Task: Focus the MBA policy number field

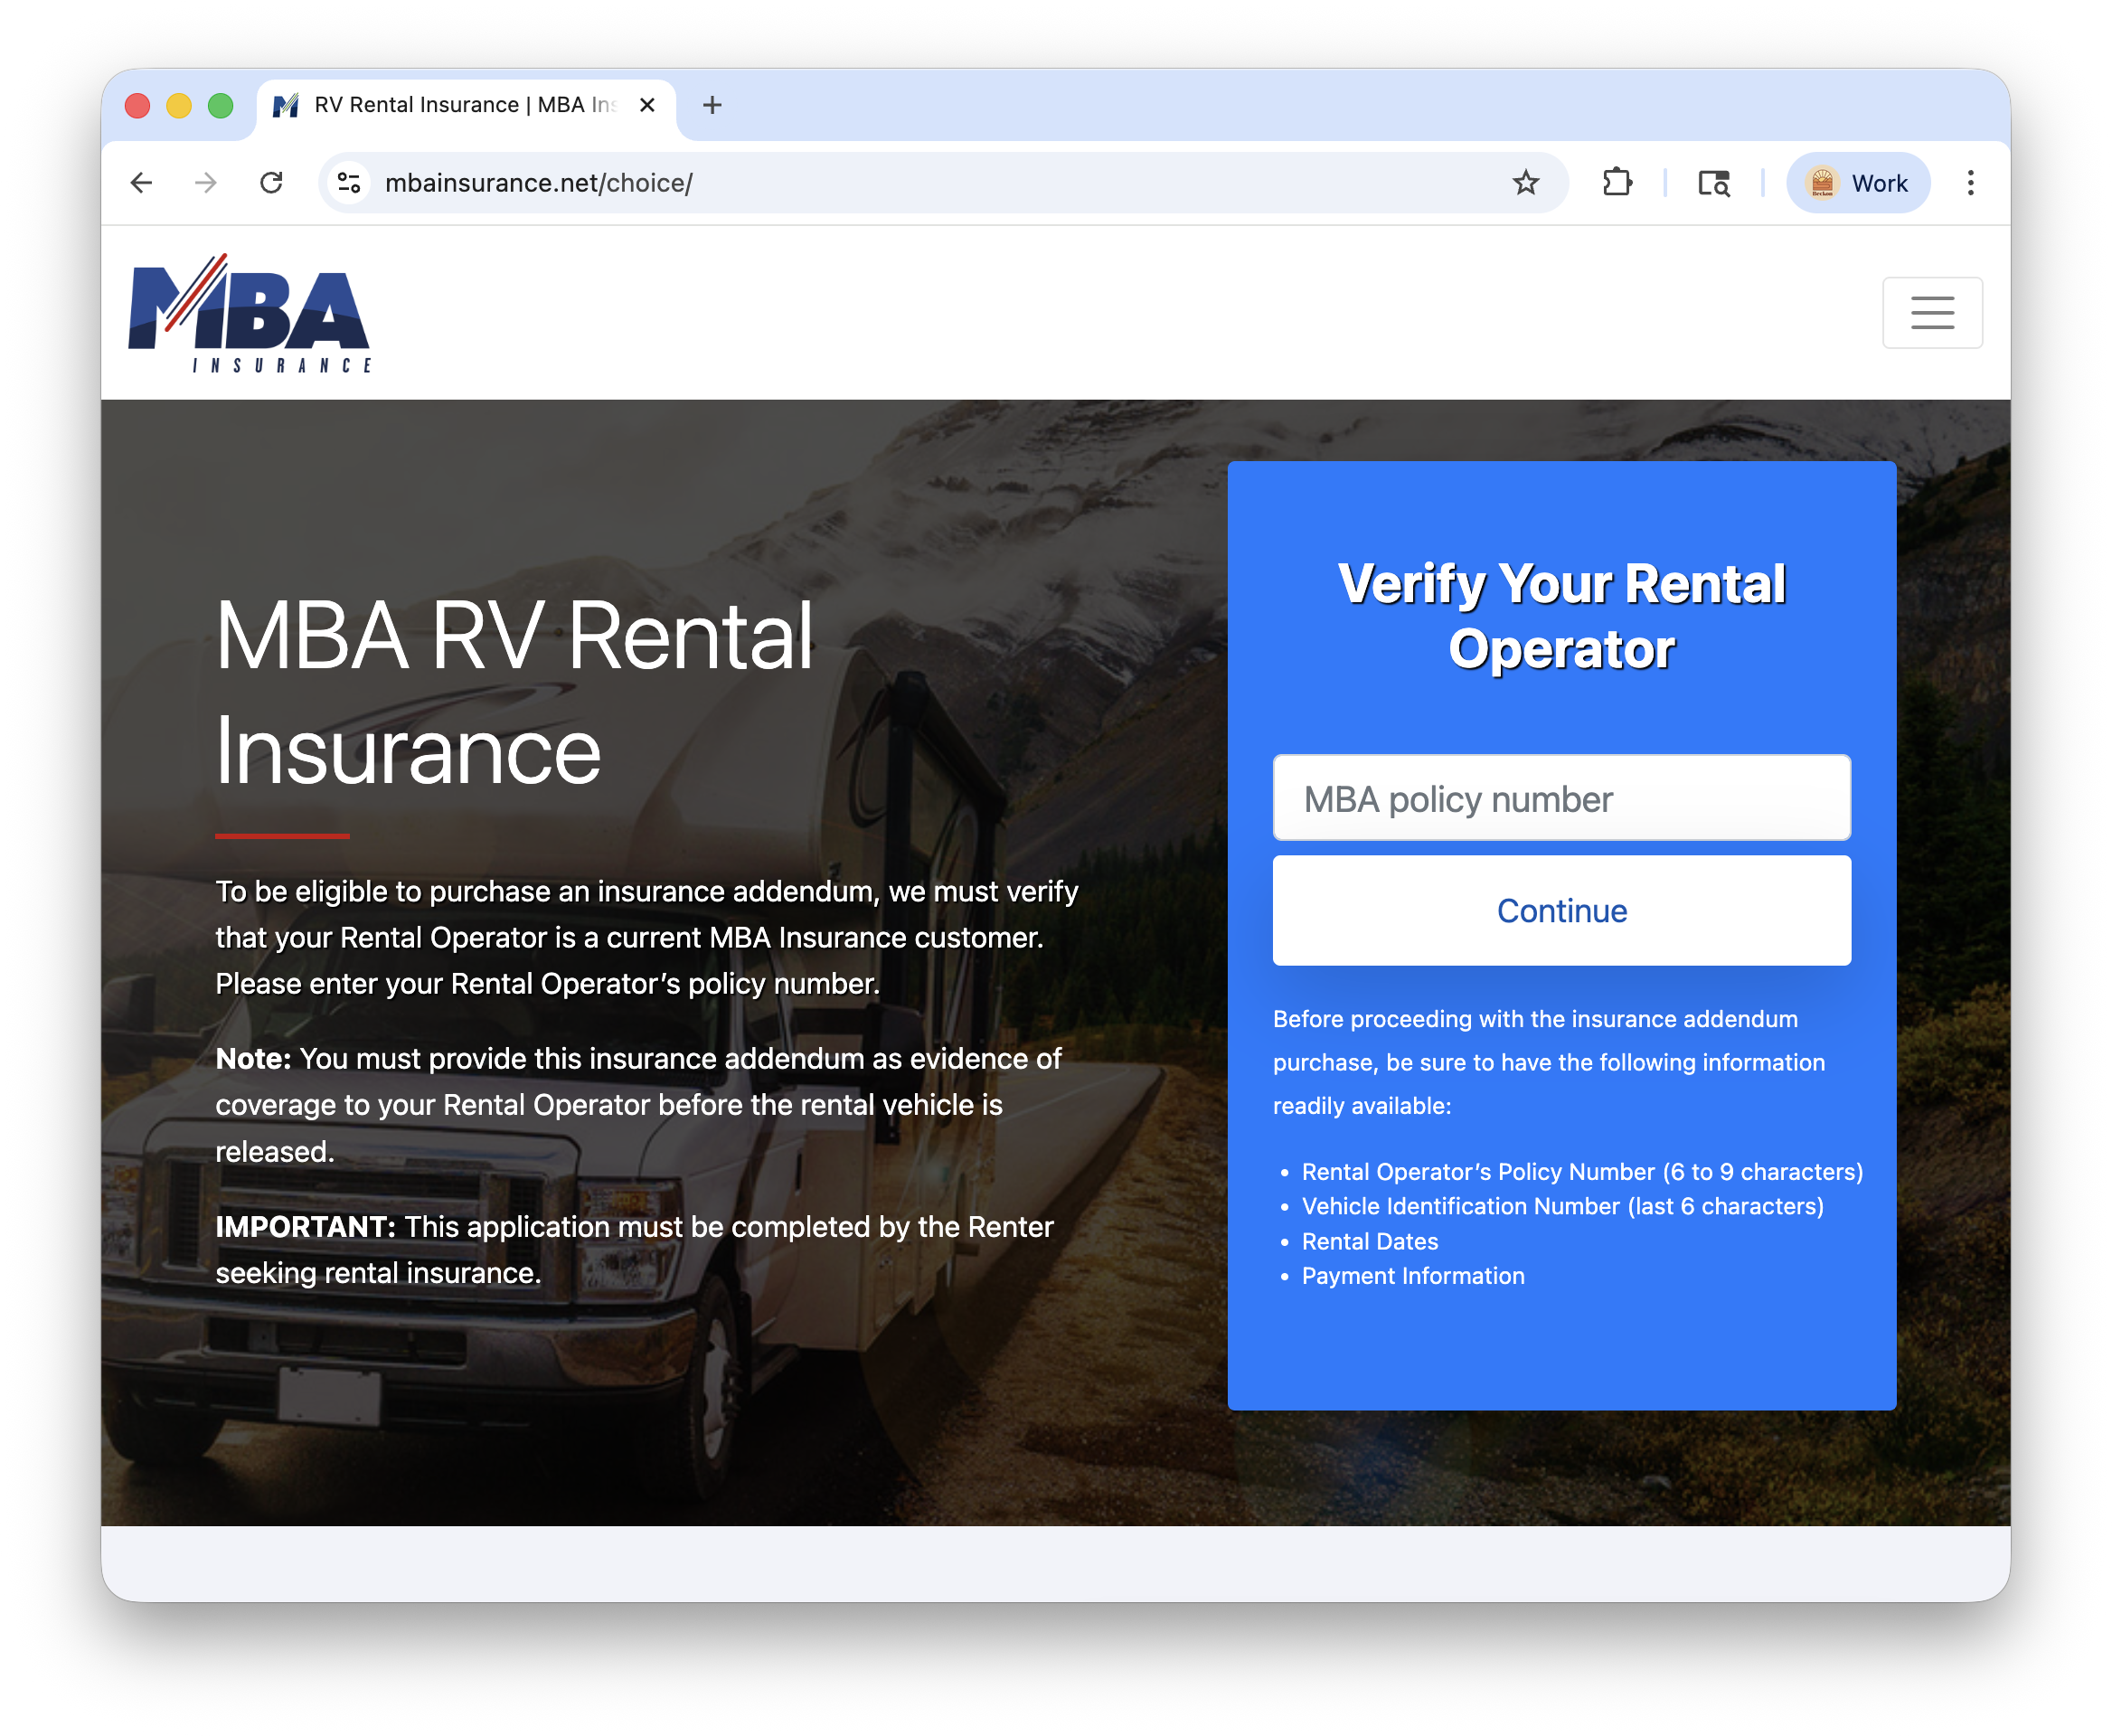Action: [x=1561, y=798]
